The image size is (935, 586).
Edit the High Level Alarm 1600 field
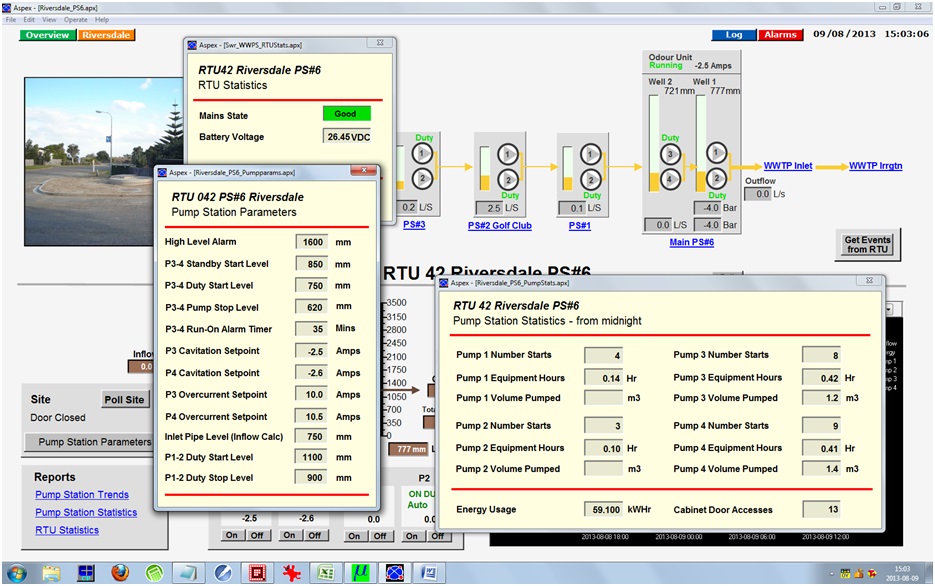[312, 242]
